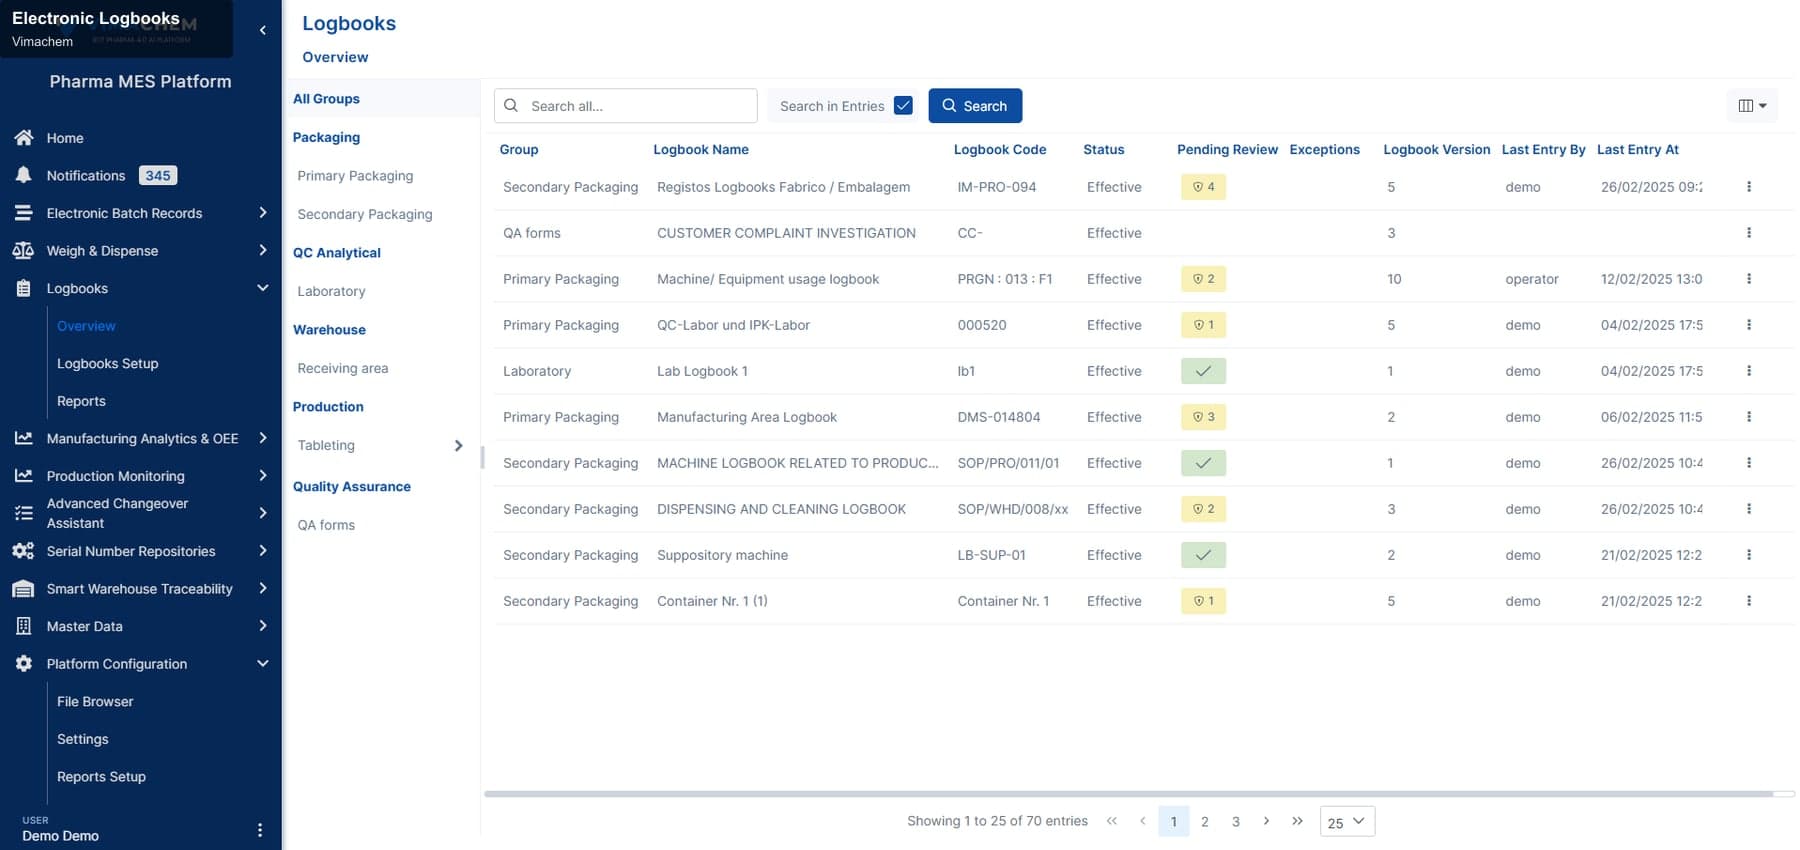Open the user options dots beside Demo Demo
Screen dimensions: 1800x850
(259, 830)
